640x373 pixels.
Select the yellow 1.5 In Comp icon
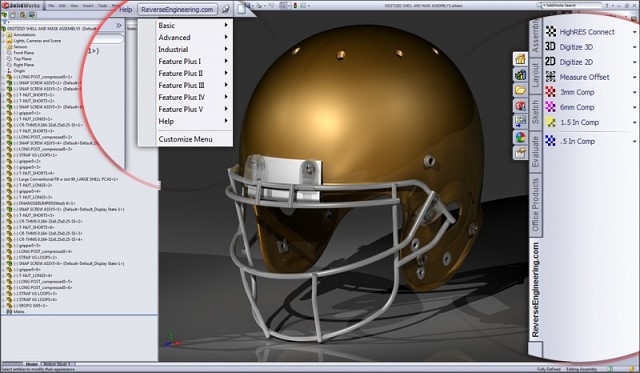click(x=551, y=122)
